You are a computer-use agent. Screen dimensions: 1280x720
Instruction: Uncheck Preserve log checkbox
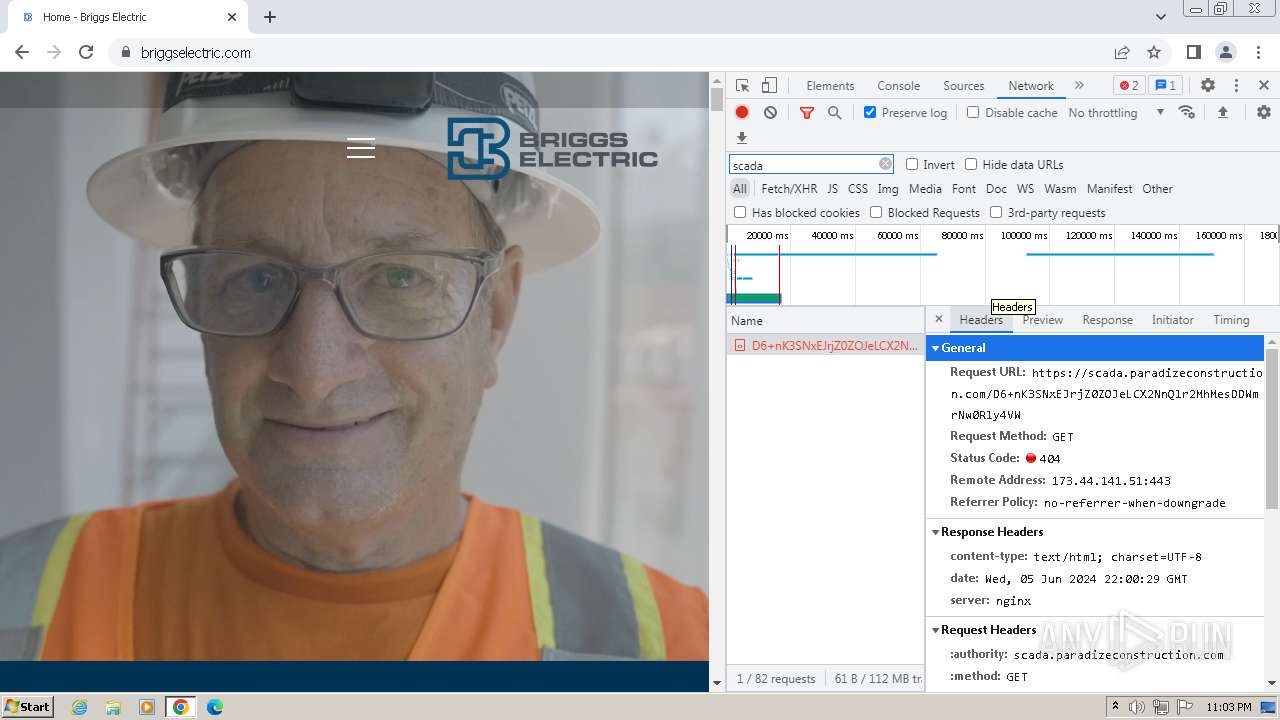[x=870, y=113]
